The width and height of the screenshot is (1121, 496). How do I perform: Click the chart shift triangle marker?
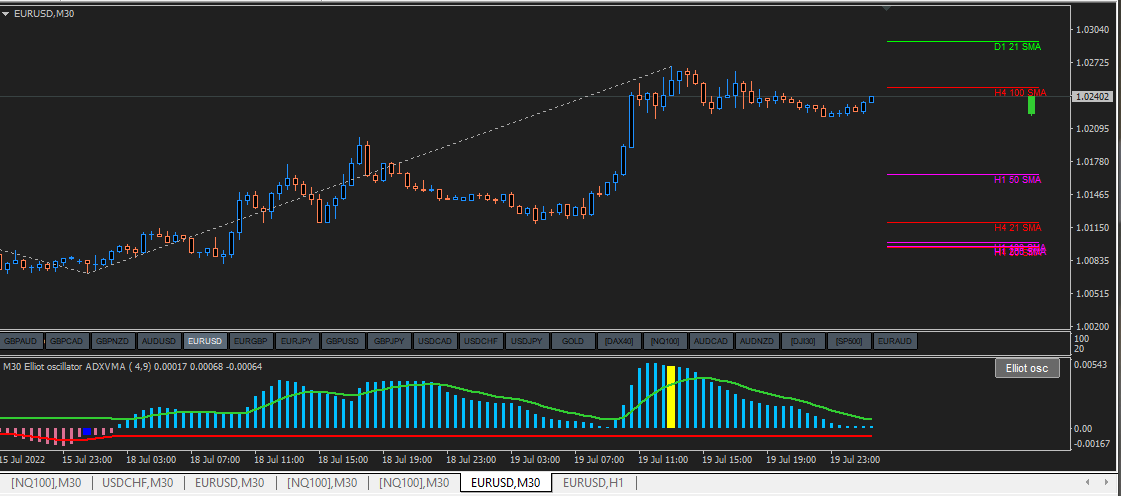887,8
